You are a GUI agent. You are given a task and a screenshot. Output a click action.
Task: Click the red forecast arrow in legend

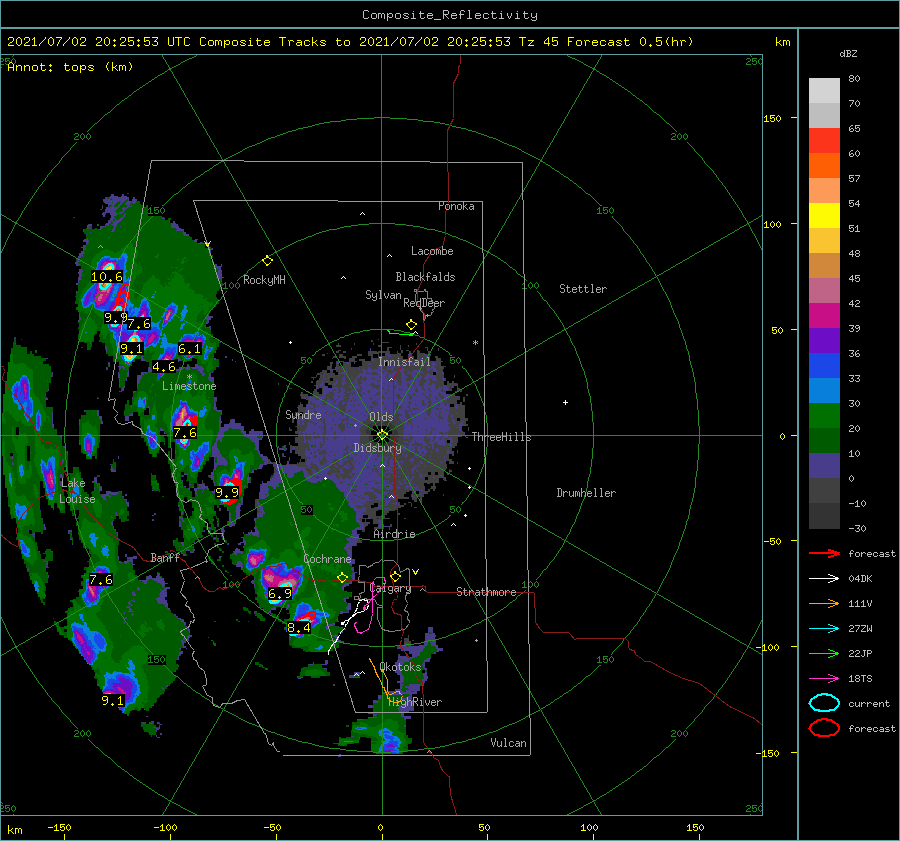tap(824, 553)
